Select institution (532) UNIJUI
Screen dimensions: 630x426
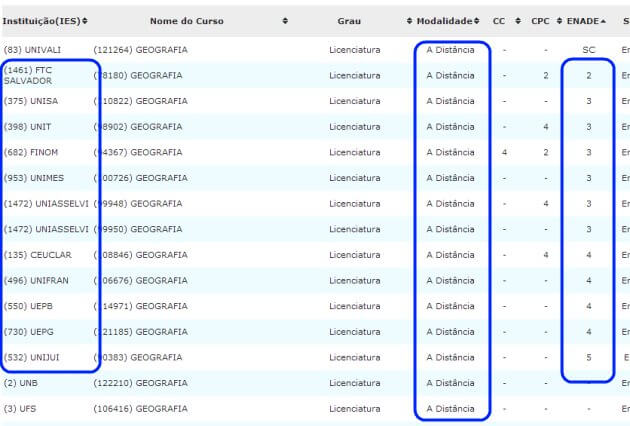click(x=31, y=357)
